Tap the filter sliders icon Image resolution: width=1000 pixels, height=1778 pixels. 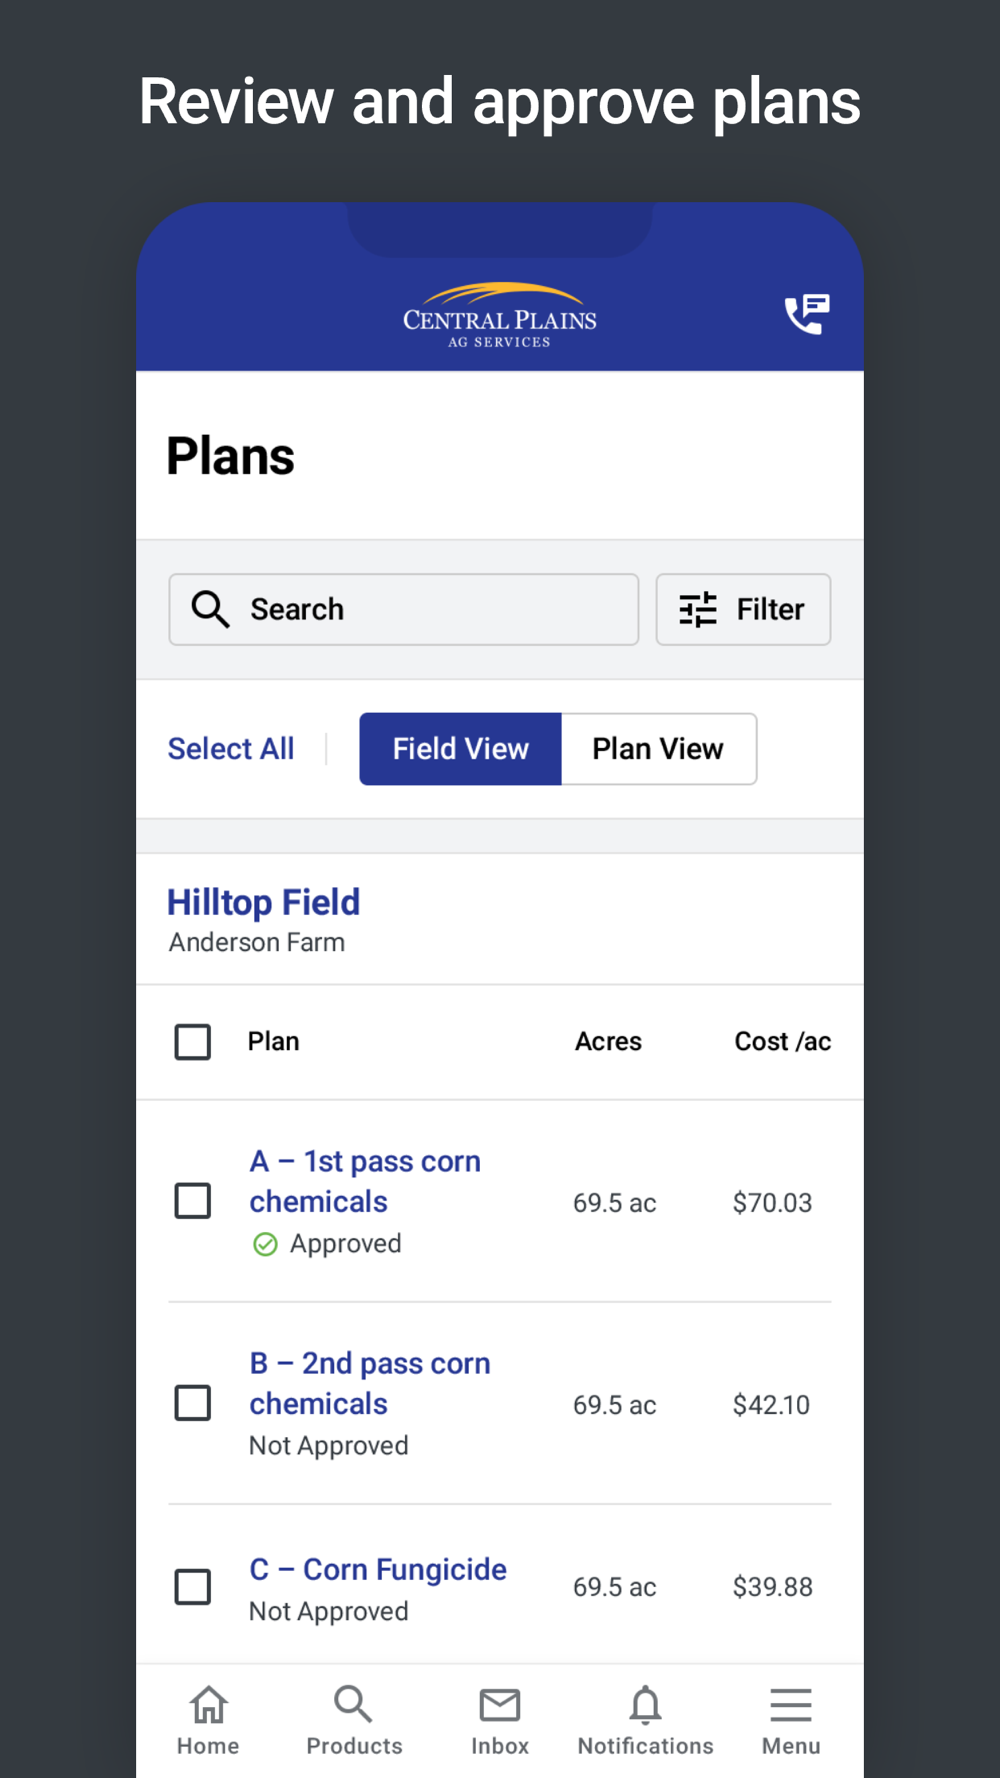click(x=698, y=609)
